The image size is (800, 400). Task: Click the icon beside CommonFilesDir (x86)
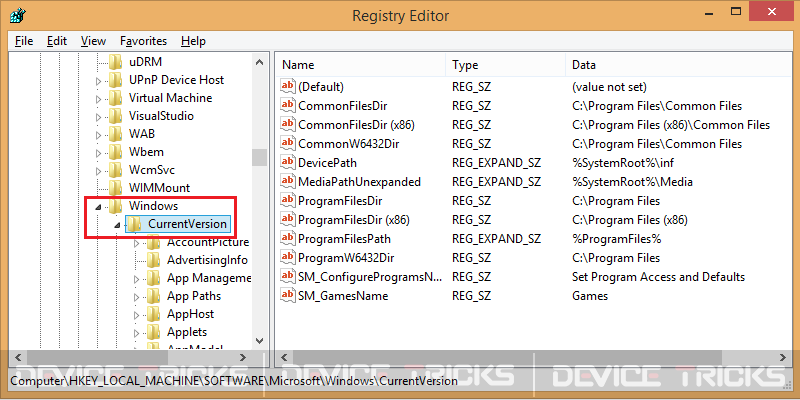click(288, 124)
